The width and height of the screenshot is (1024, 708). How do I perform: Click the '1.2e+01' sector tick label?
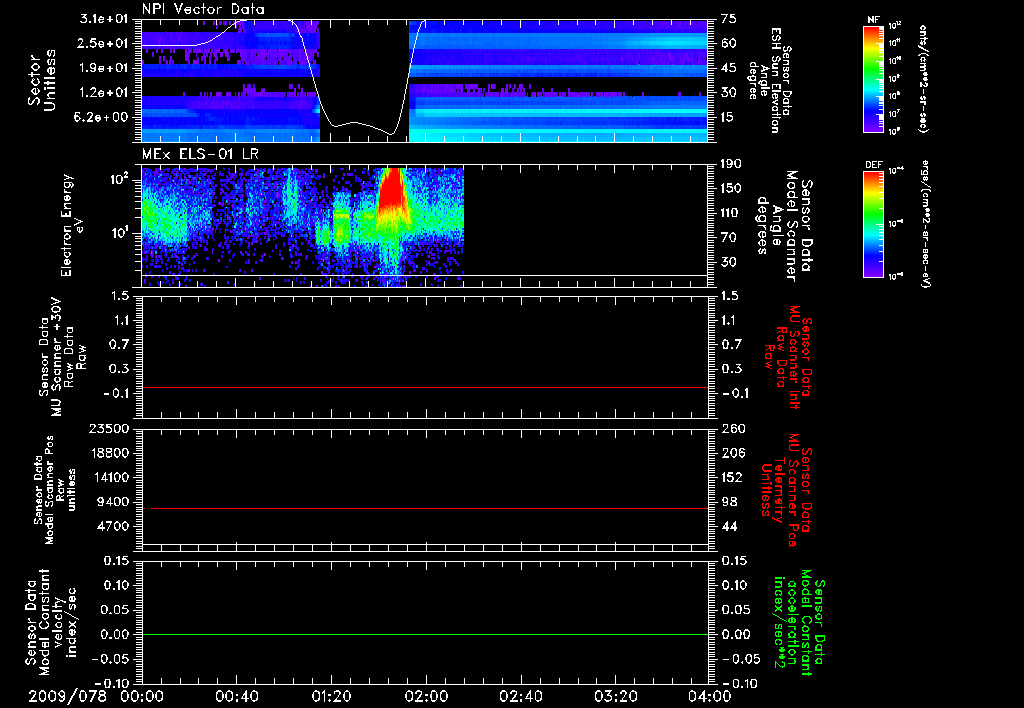[105, 93]
